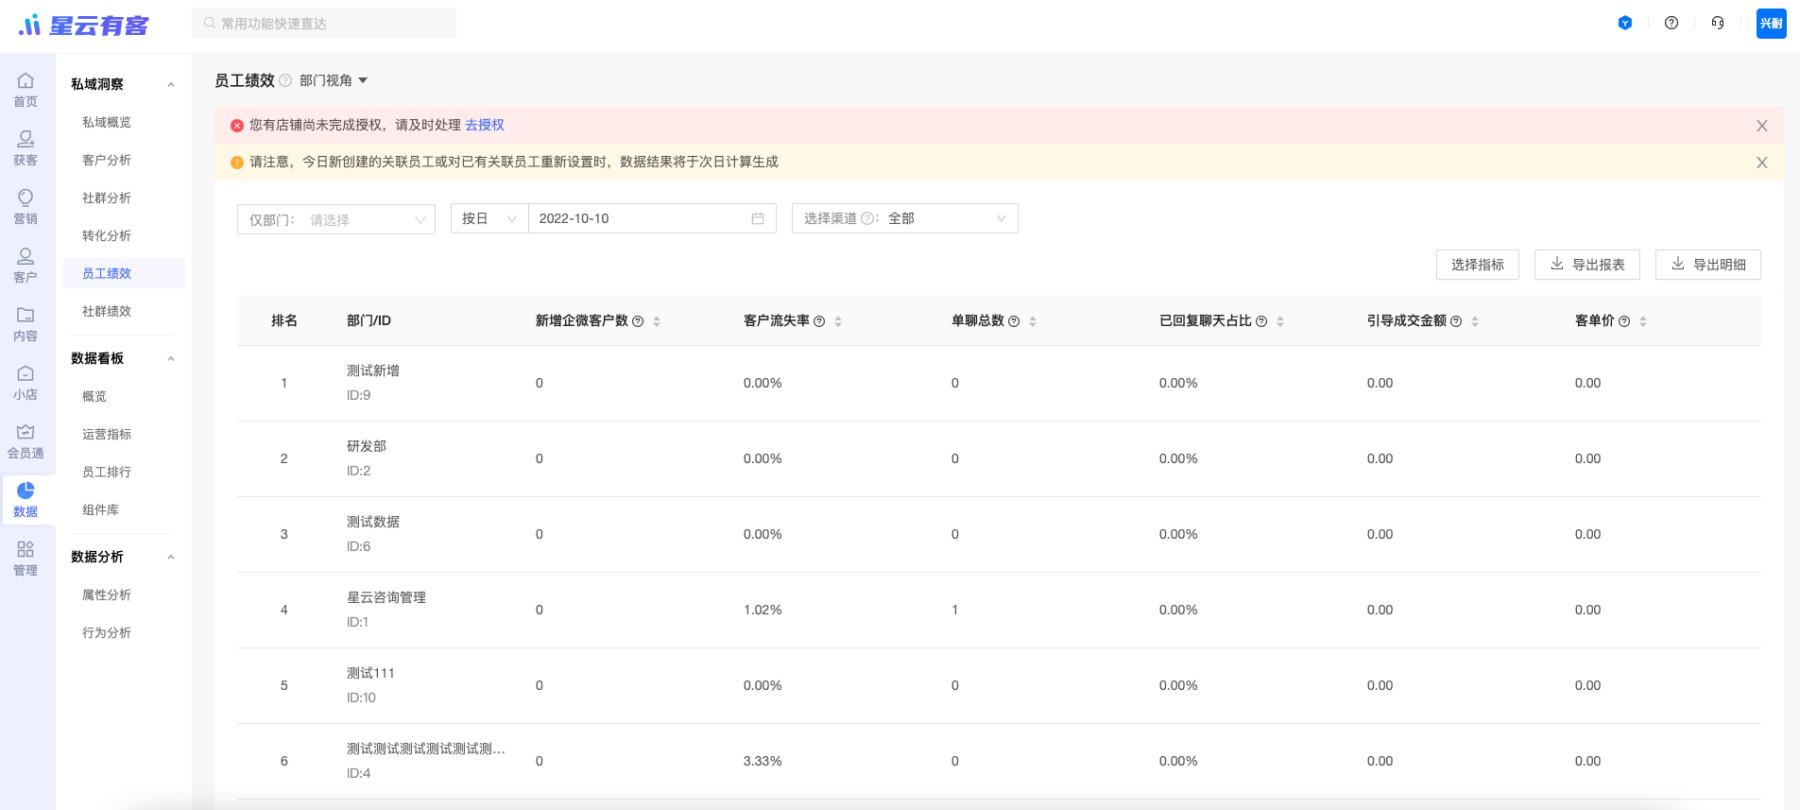
Task: Open the 选择渠道 channel dropdown
Action: tap(905, 218)
